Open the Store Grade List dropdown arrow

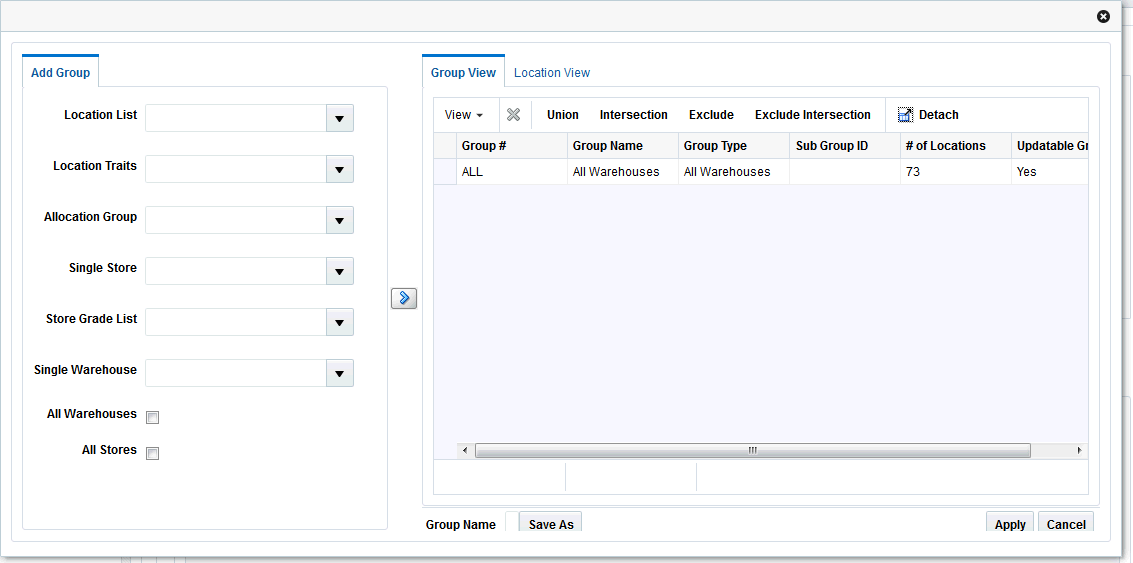(x=340, y=322)
